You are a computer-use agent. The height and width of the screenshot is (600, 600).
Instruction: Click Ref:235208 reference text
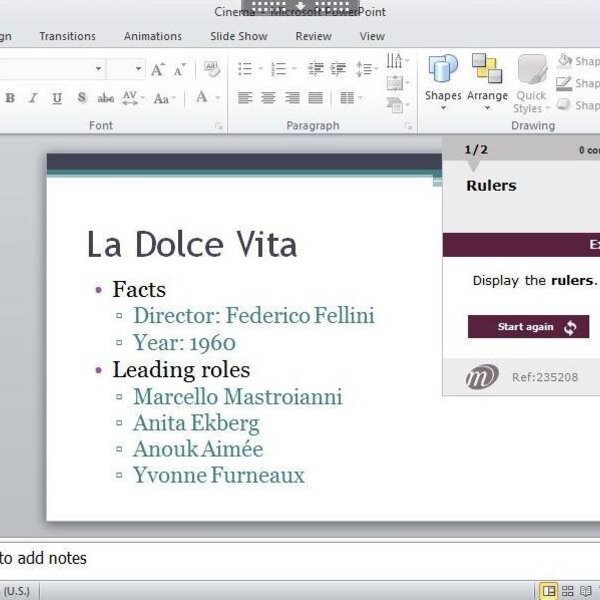[545, 377]
